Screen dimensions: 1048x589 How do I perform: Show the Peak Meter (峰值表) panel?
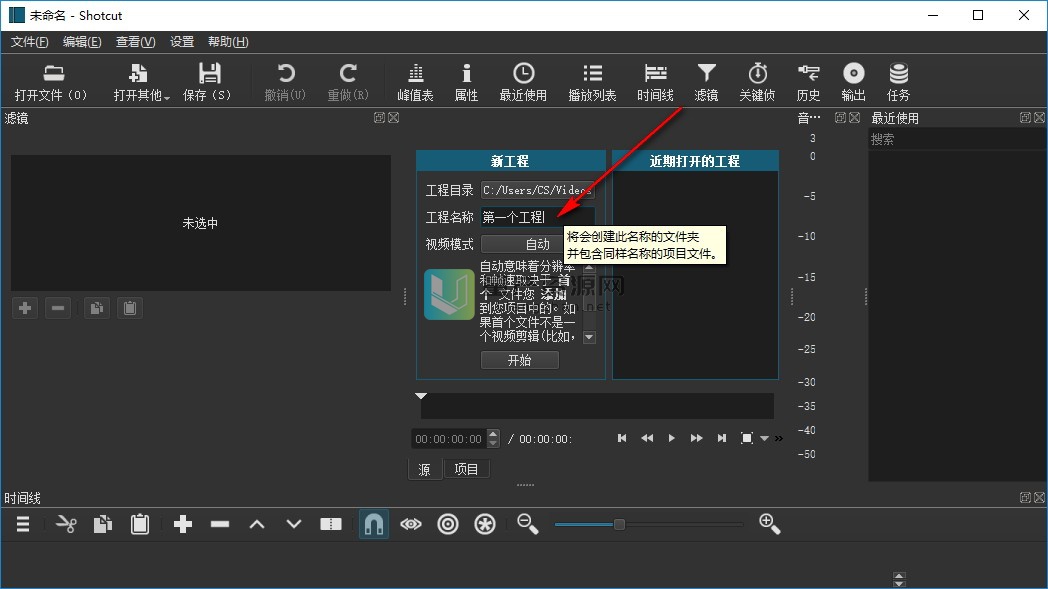point(415,82)
